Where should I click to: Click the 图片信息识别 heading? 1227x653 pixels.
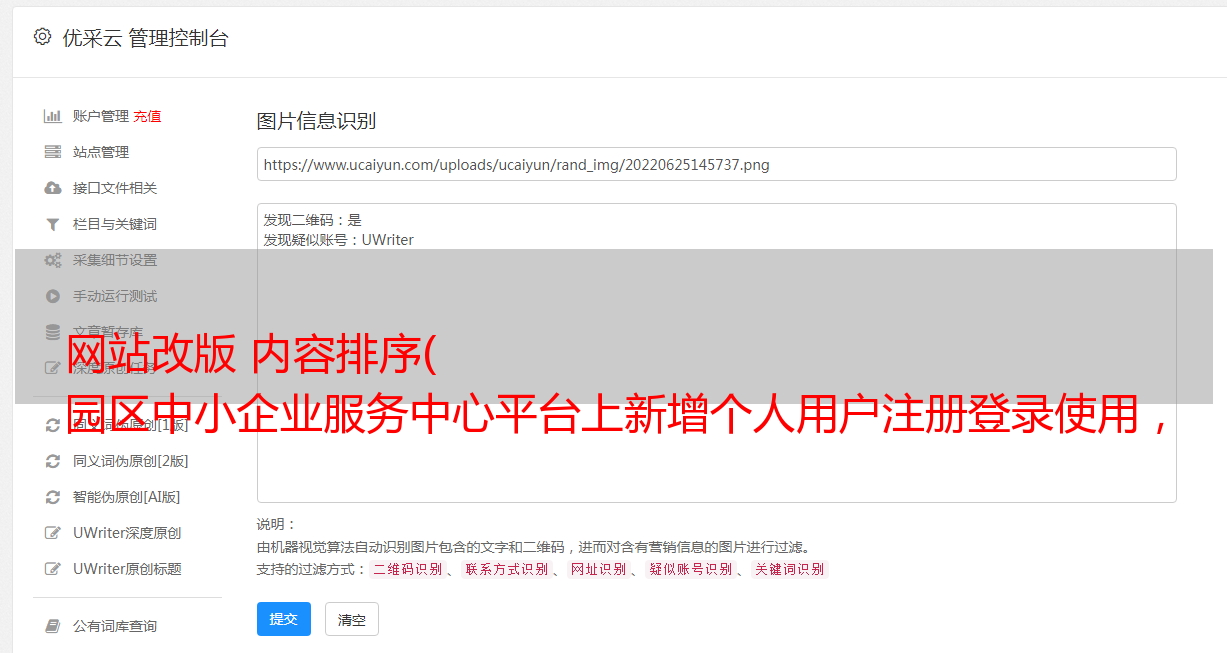coord(316,121)
